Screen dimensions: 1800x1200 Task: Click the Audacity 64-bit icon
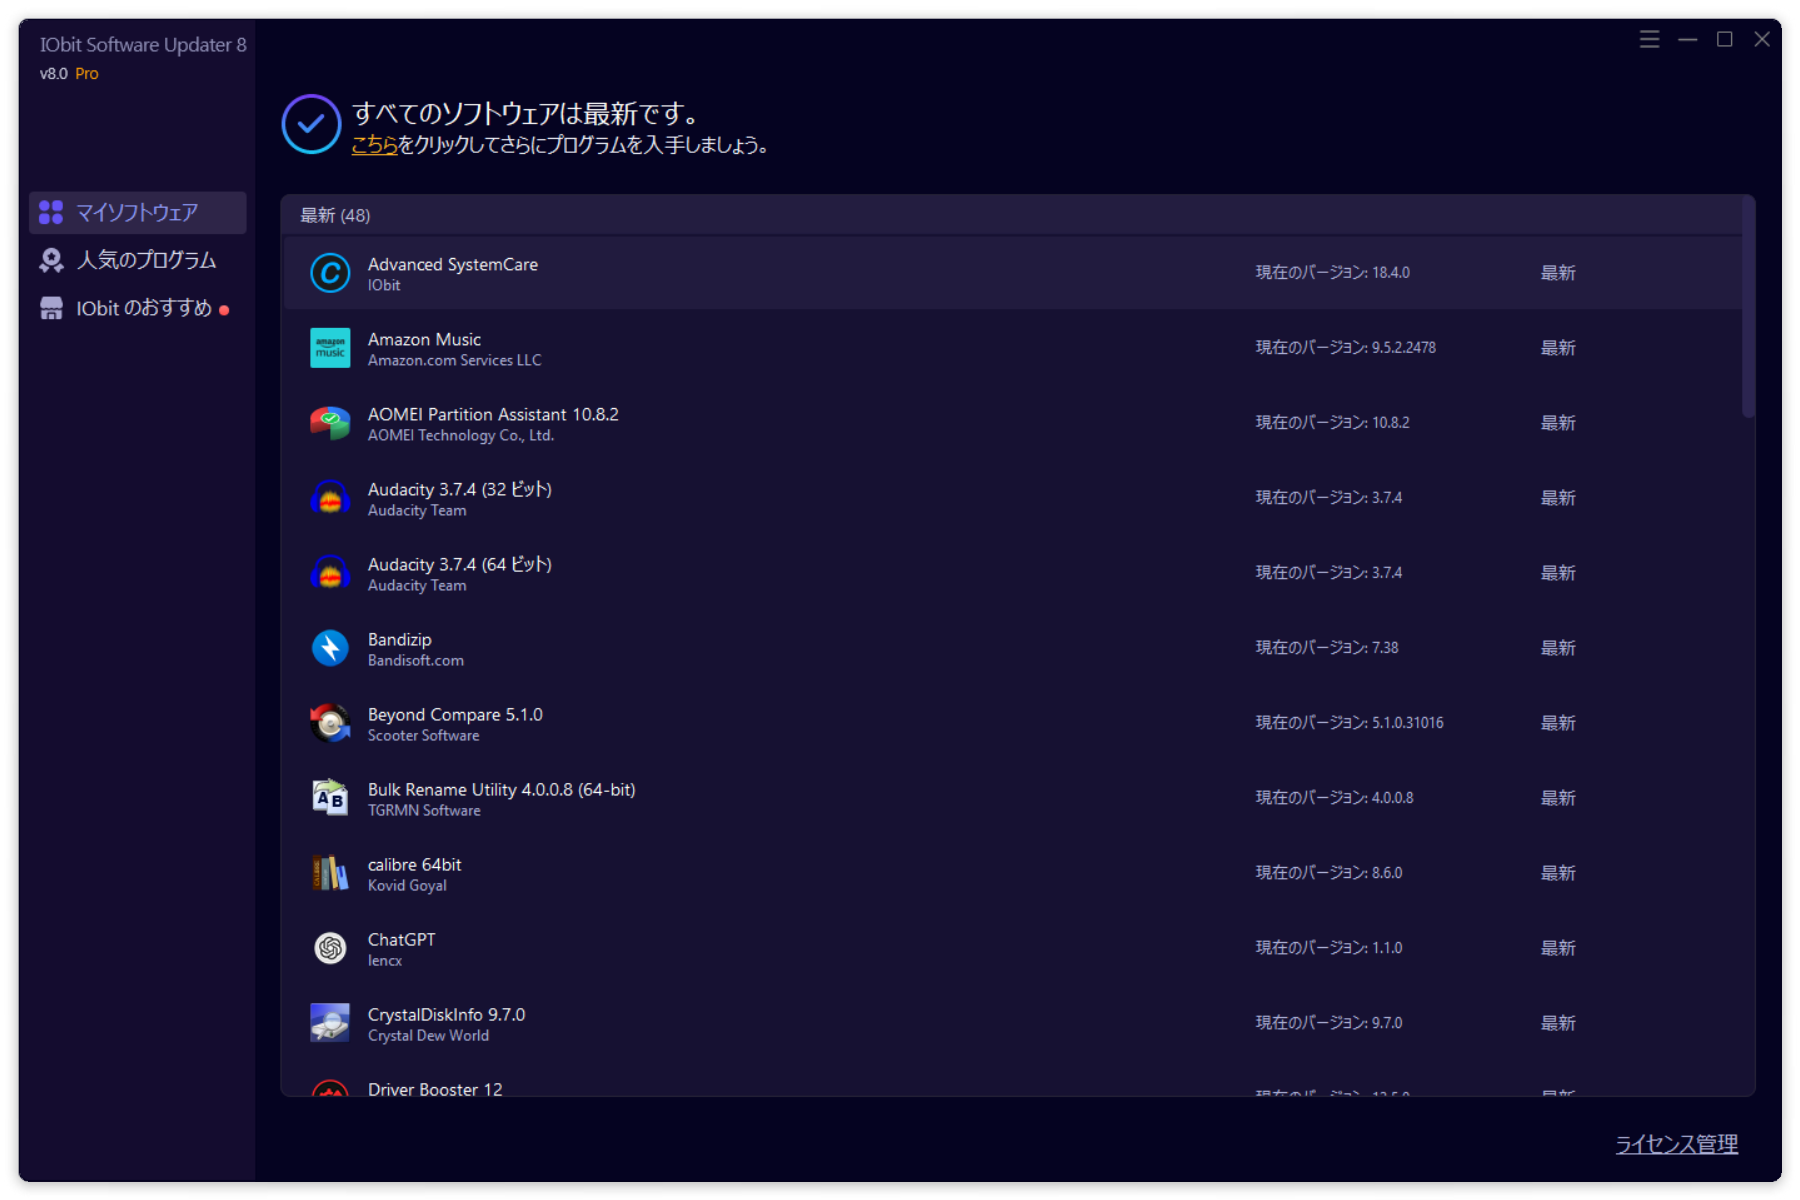(330, 573)
